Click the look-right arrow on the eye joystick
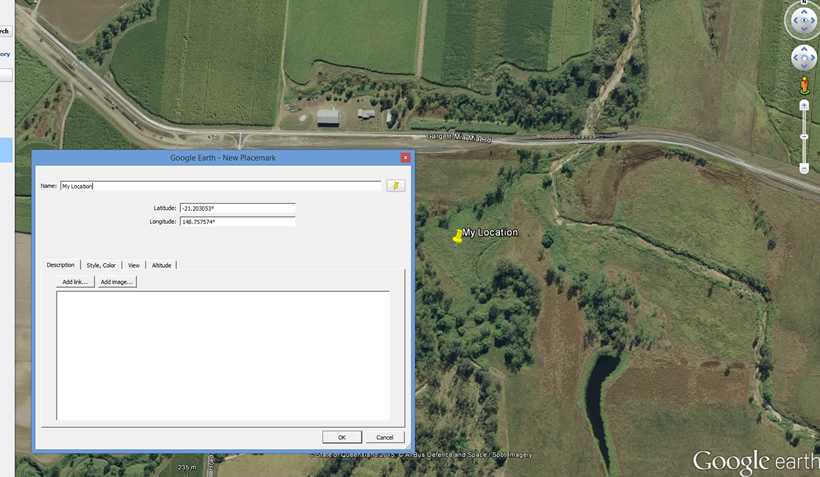Screen dimensions: 820x477 click(x=813, y=21)
